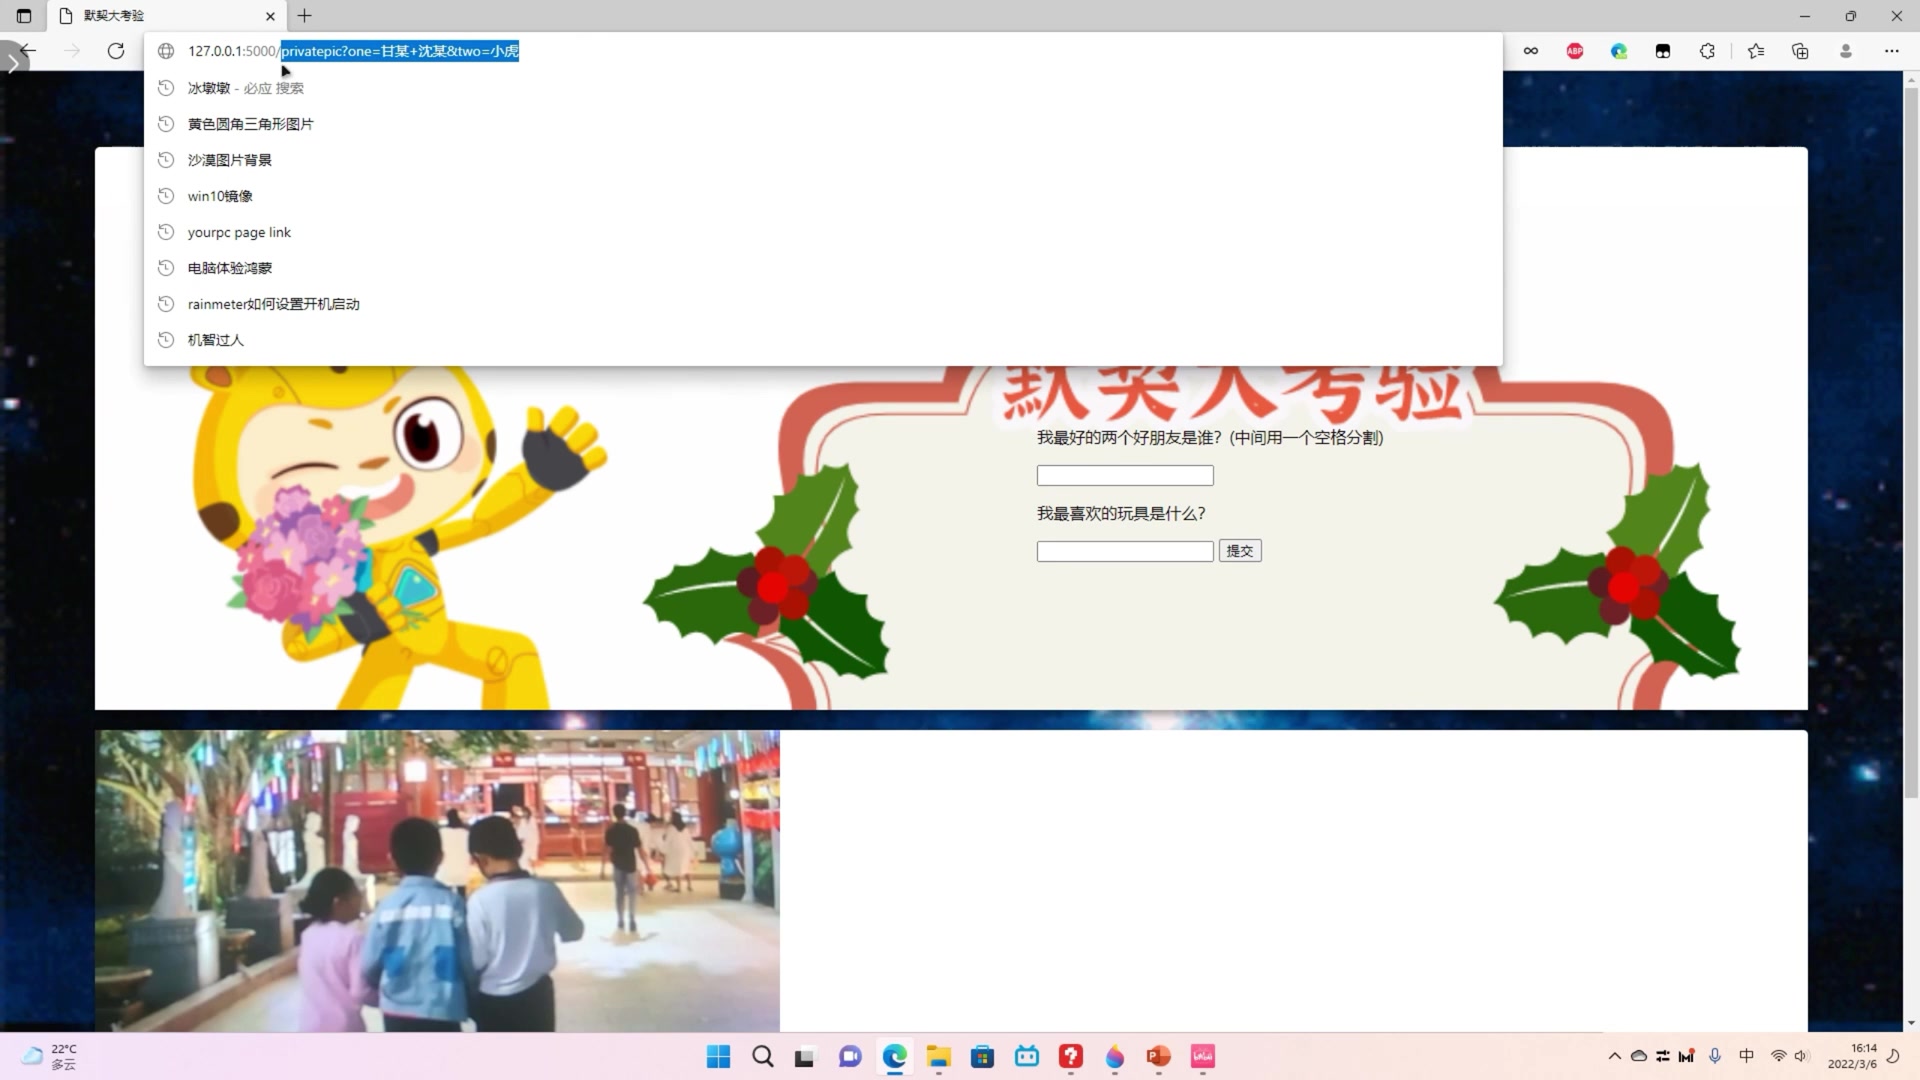Open the clock showing 16:14 2022/3/6

tap(1852, 1057)
